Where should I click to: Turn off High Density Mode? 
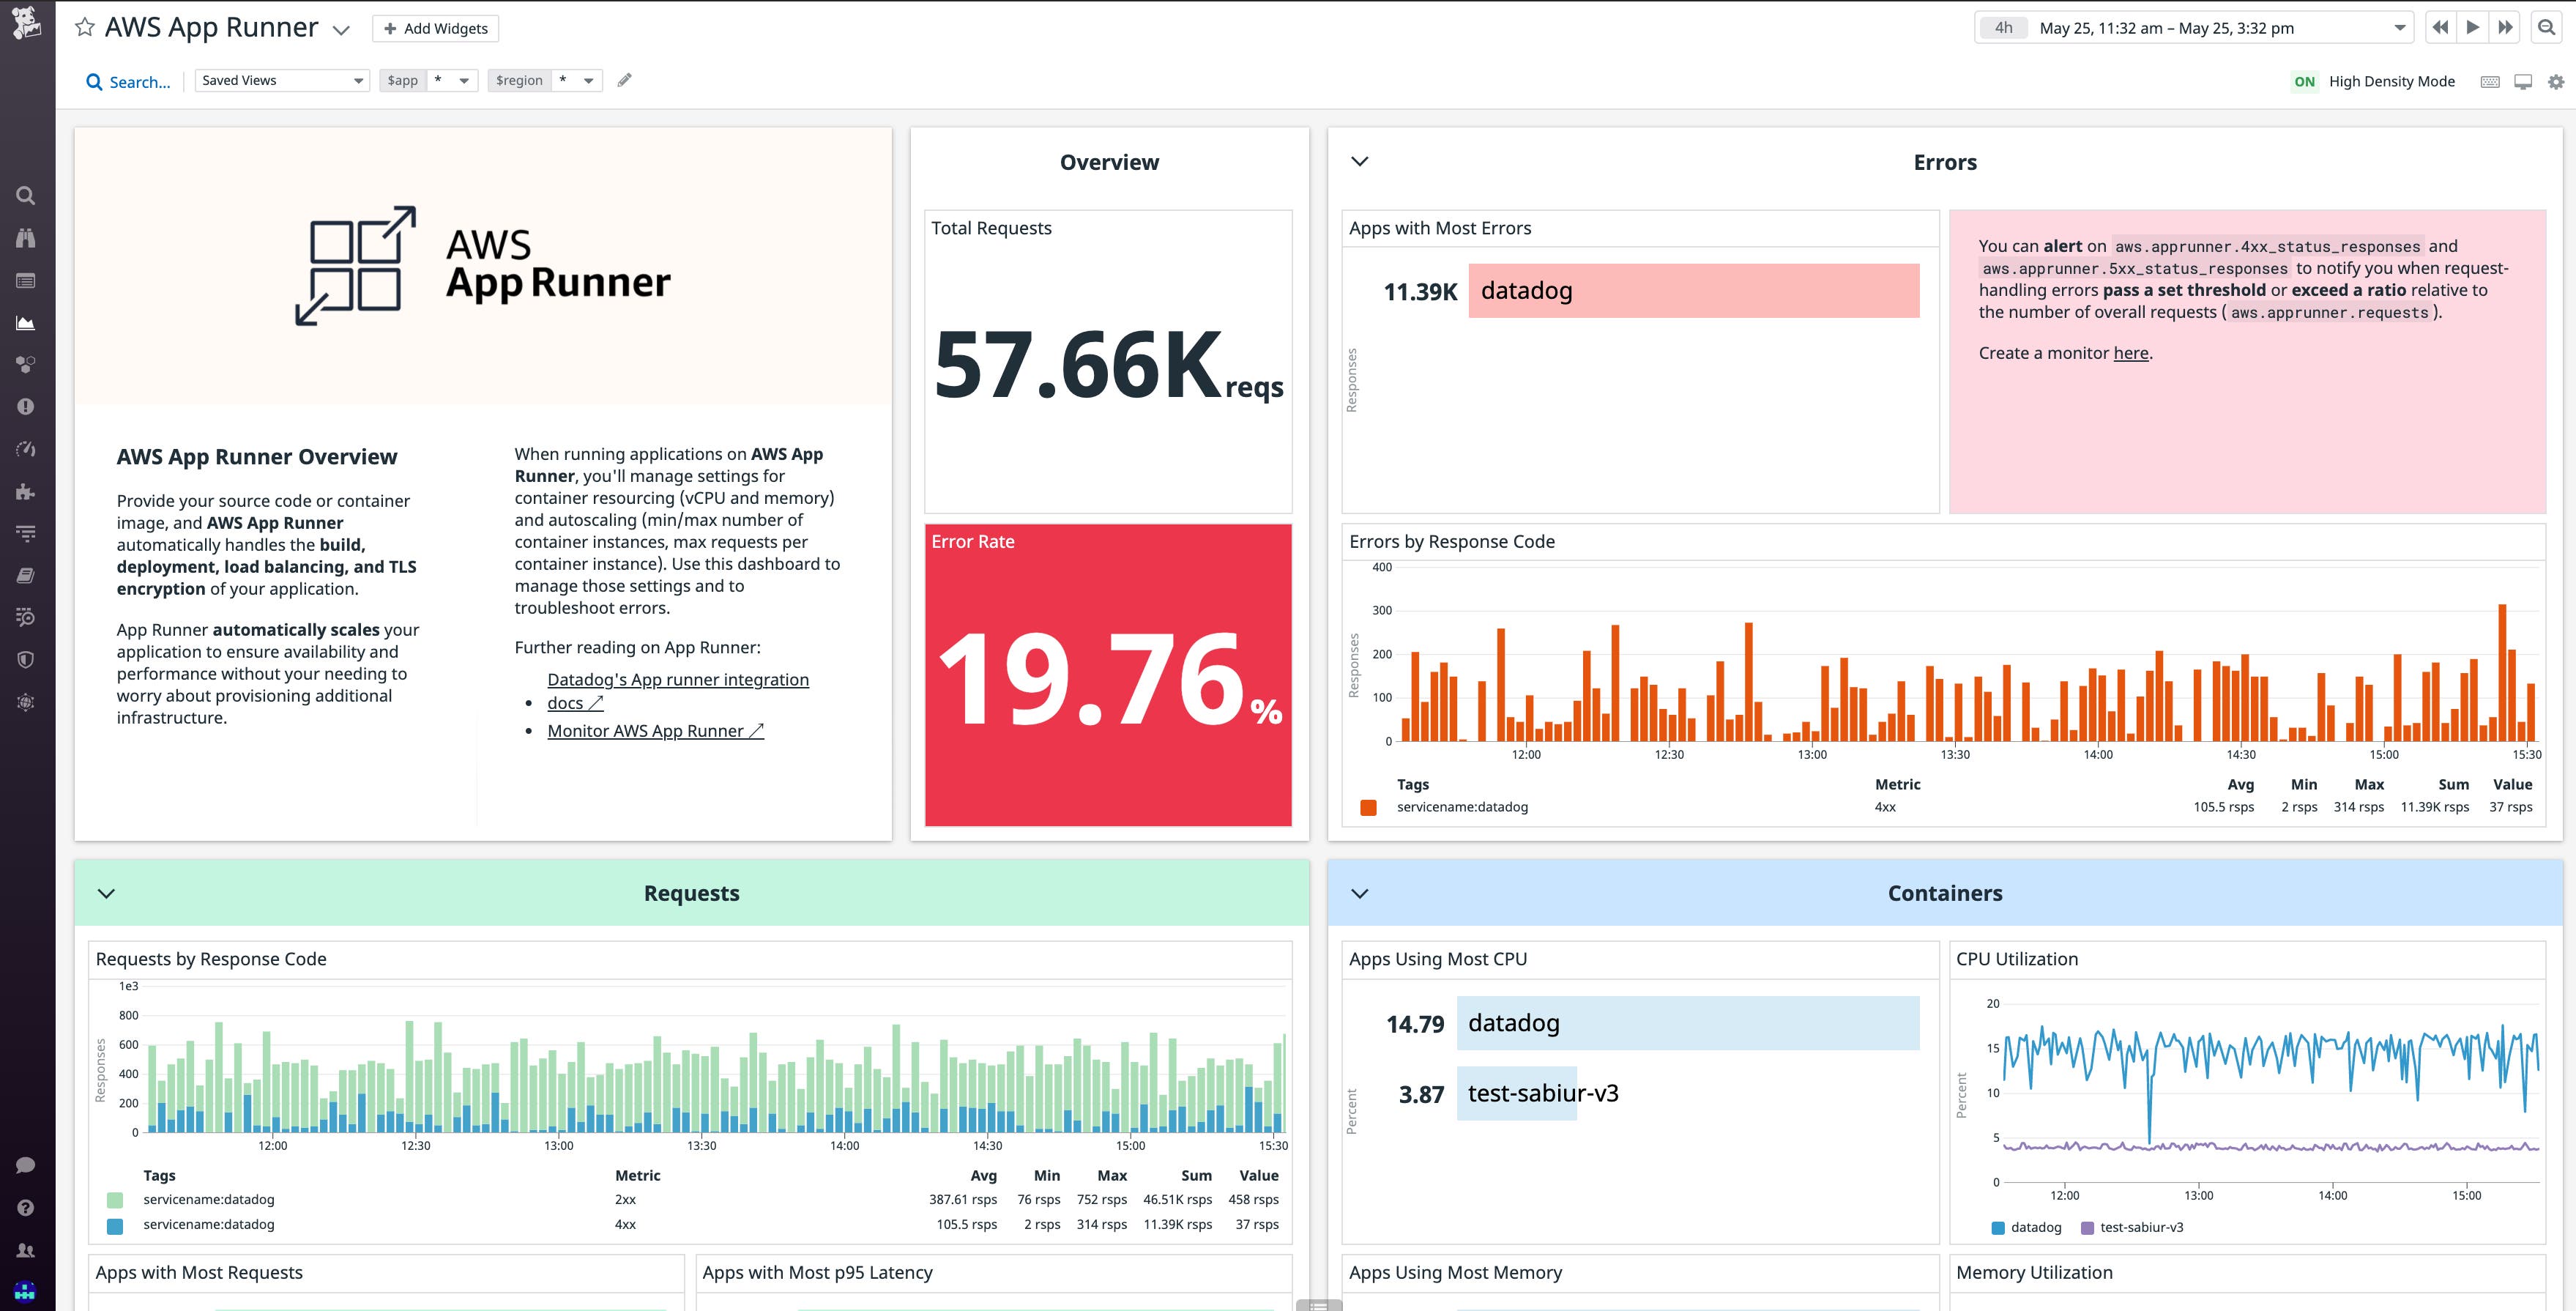click(2304, 82)
